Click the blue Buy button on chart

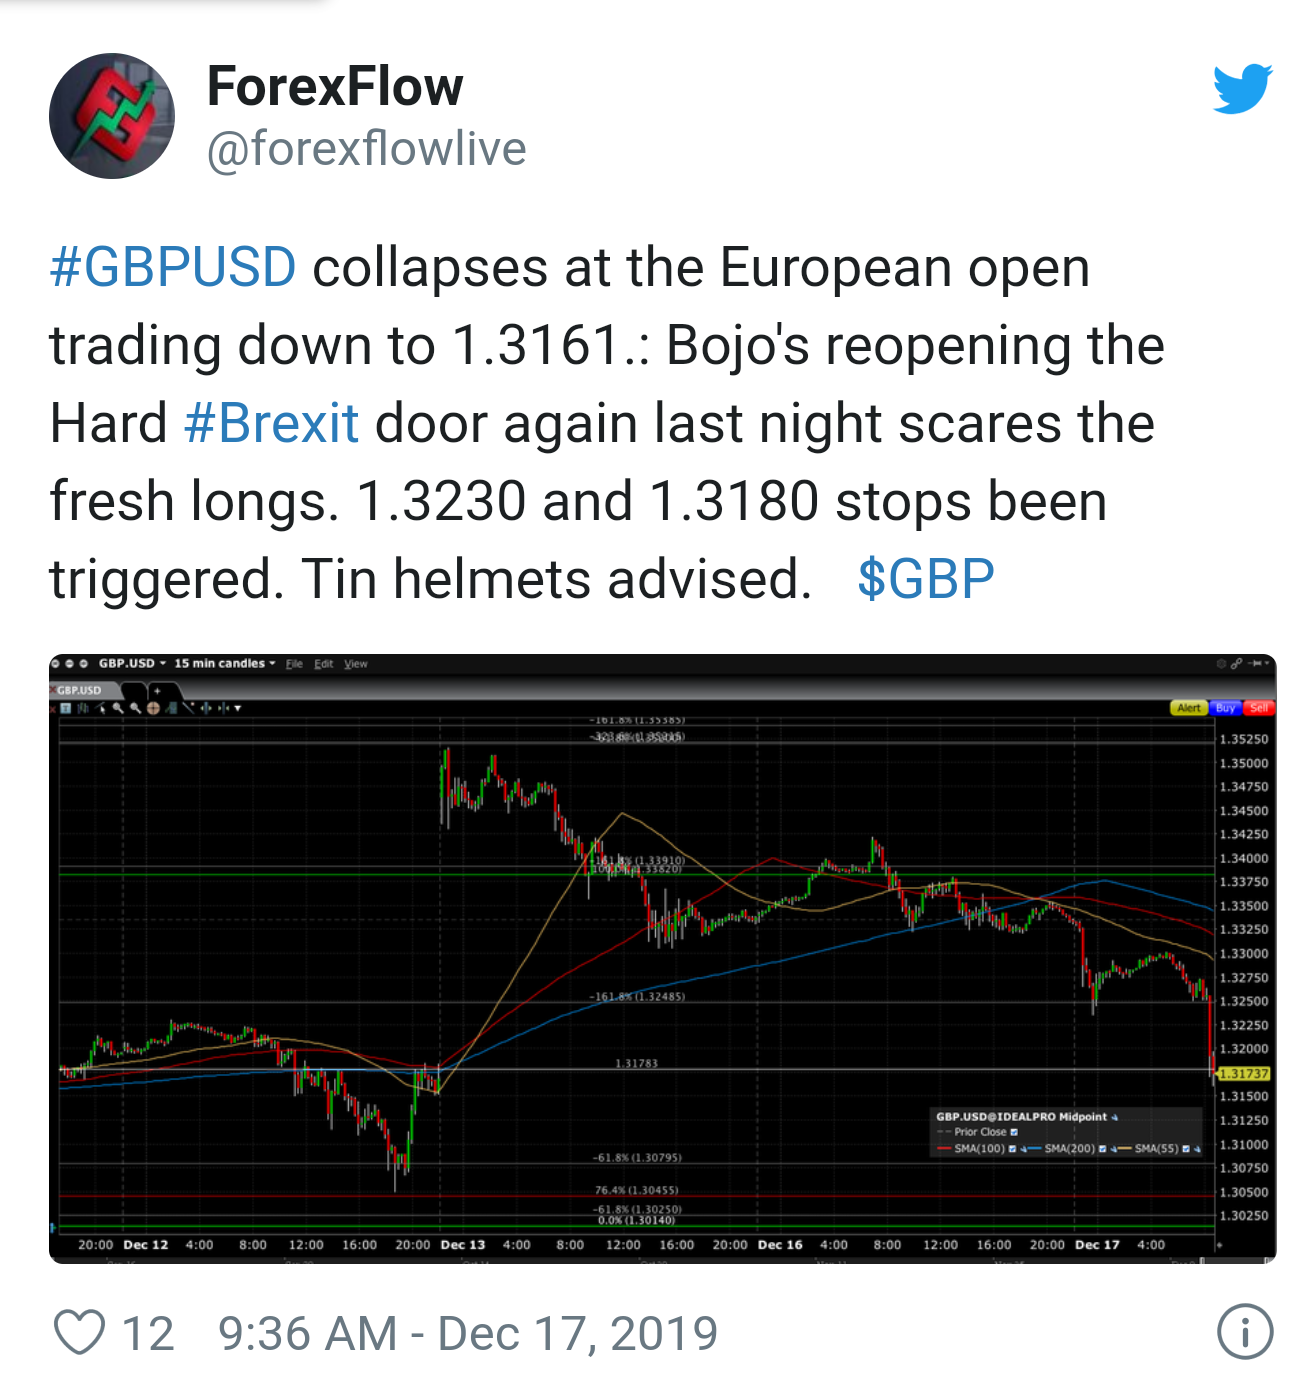(x=1226, y=708)
